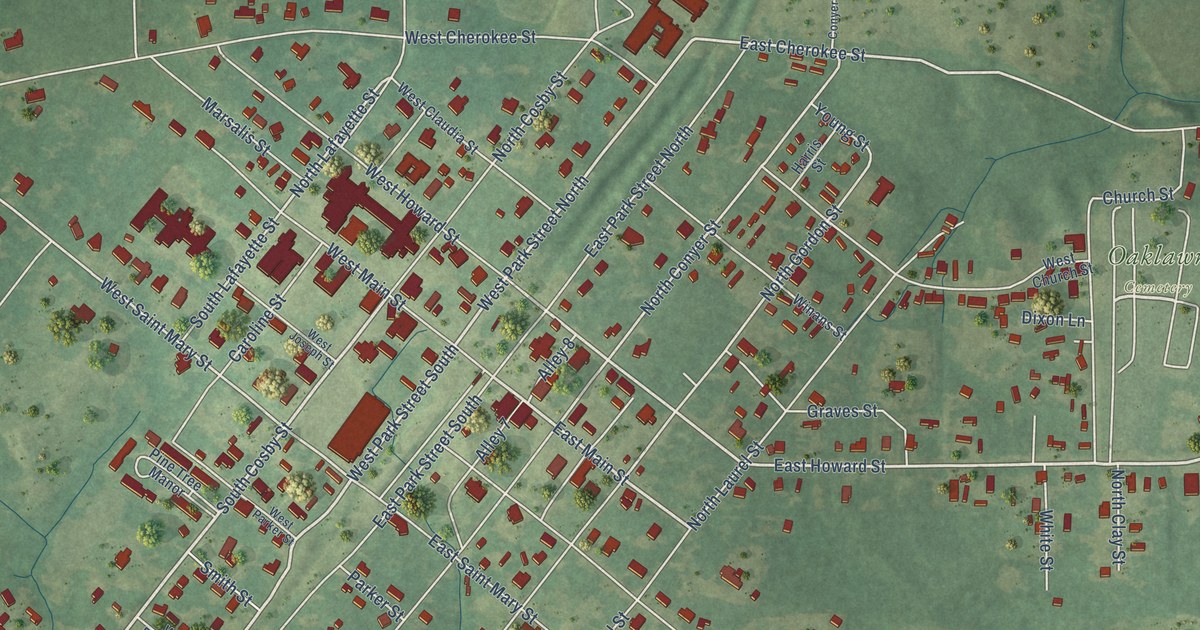Click the East Park Street North label
This screenshot has width=1200, height=630.
tap(640, 189)
